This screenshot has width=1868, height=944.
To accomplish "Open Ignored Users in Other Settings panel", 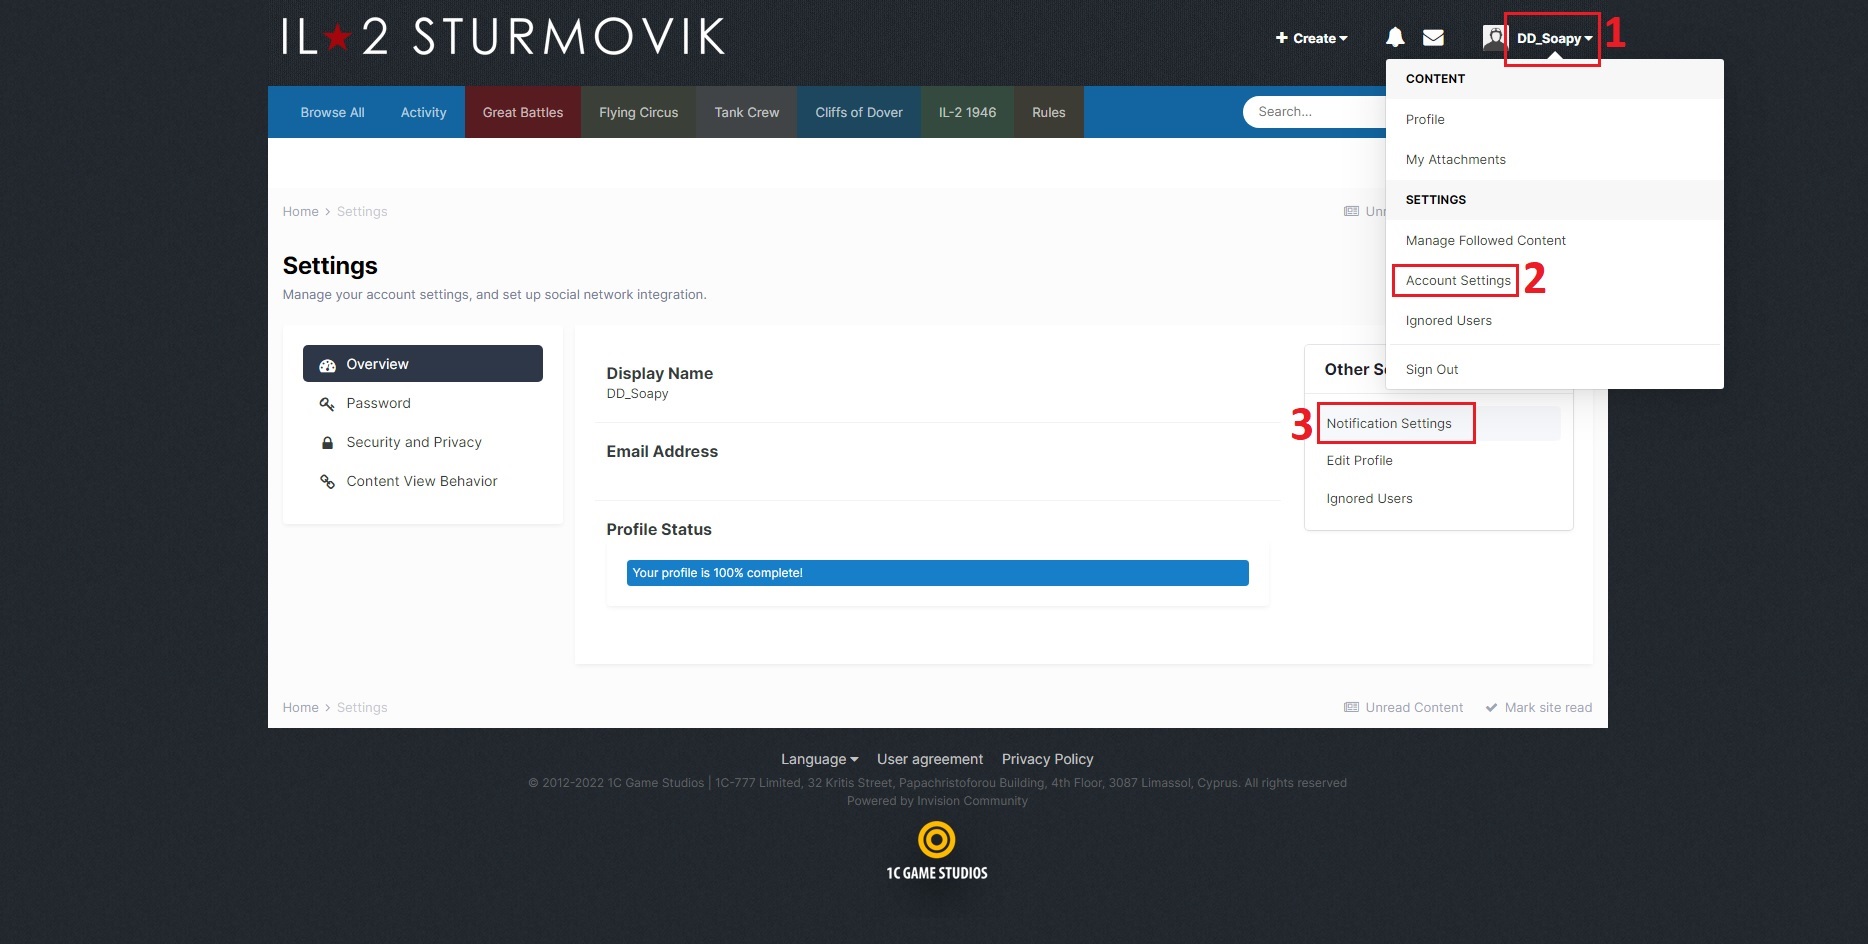I will click(x=1369, y=498).
